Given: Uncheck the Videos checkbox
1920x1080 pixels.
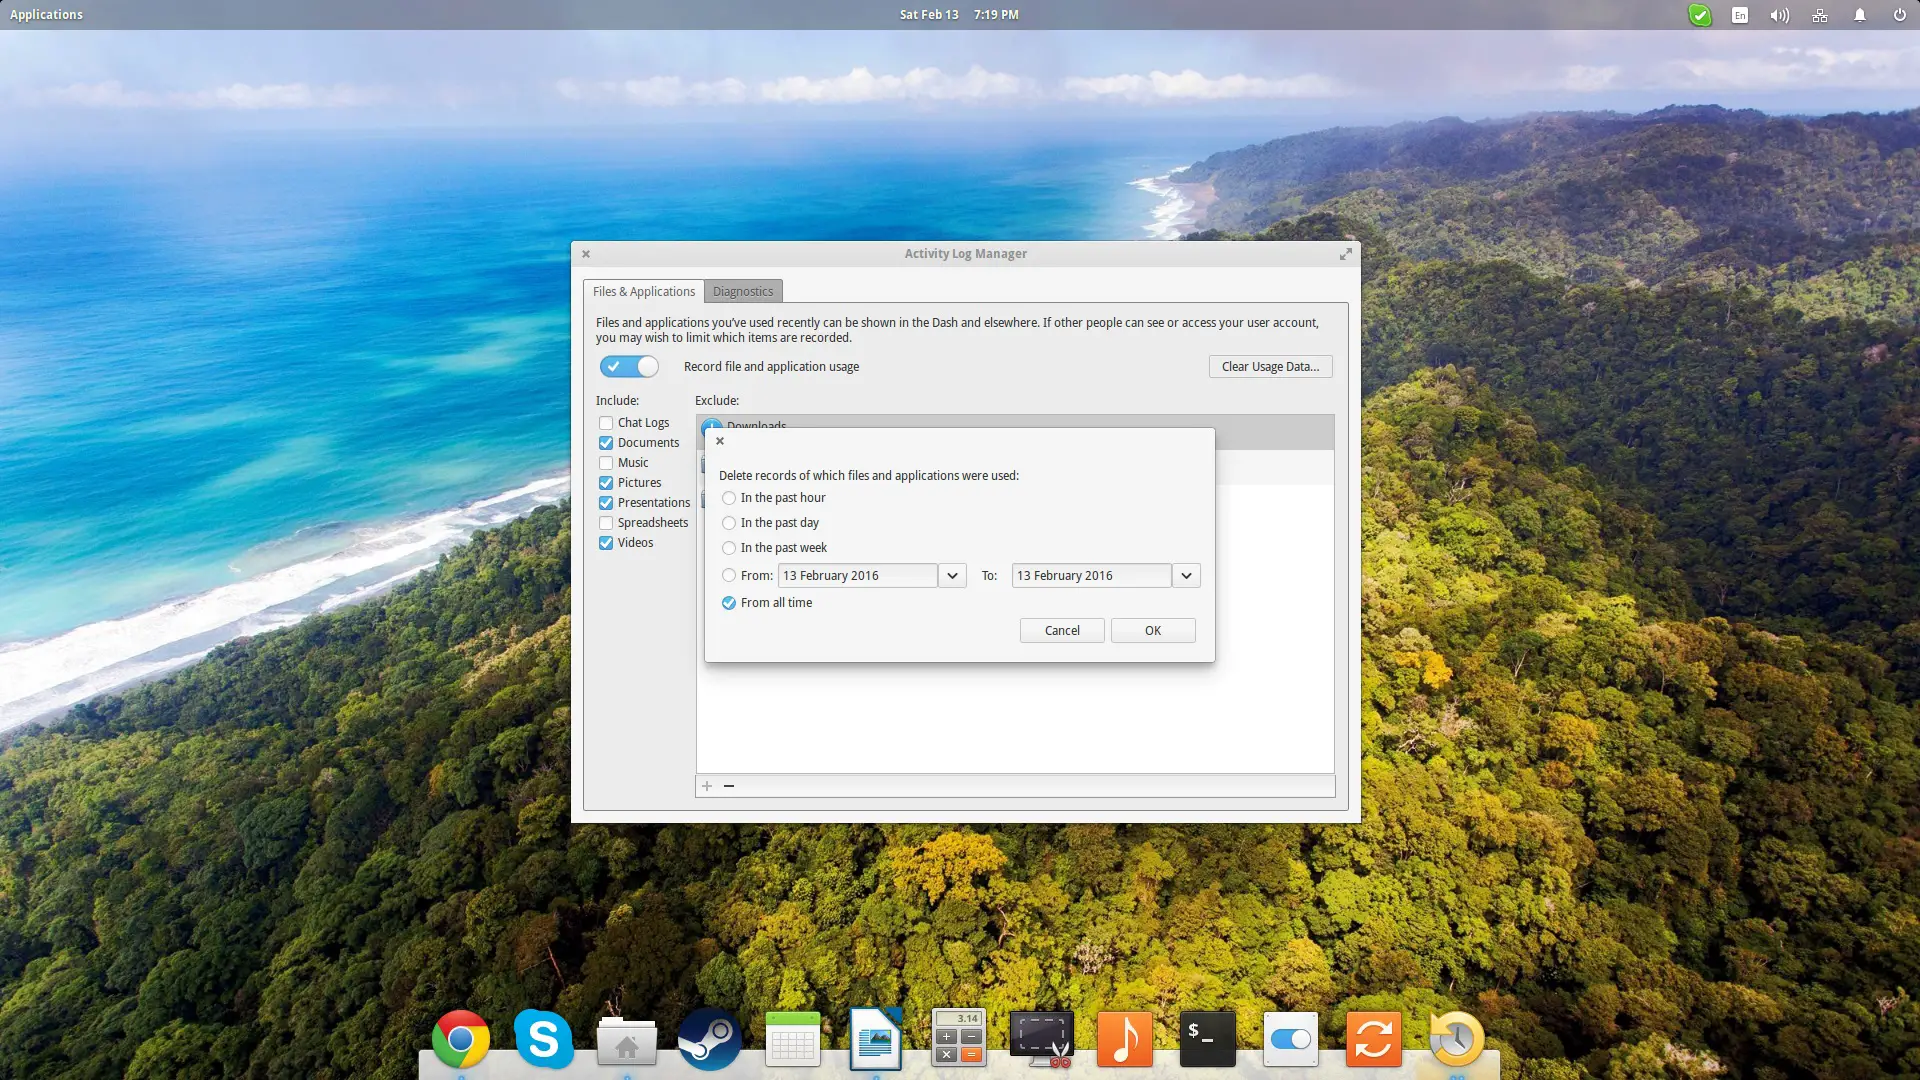Looking at the screenshot, I should click(606, 543).
